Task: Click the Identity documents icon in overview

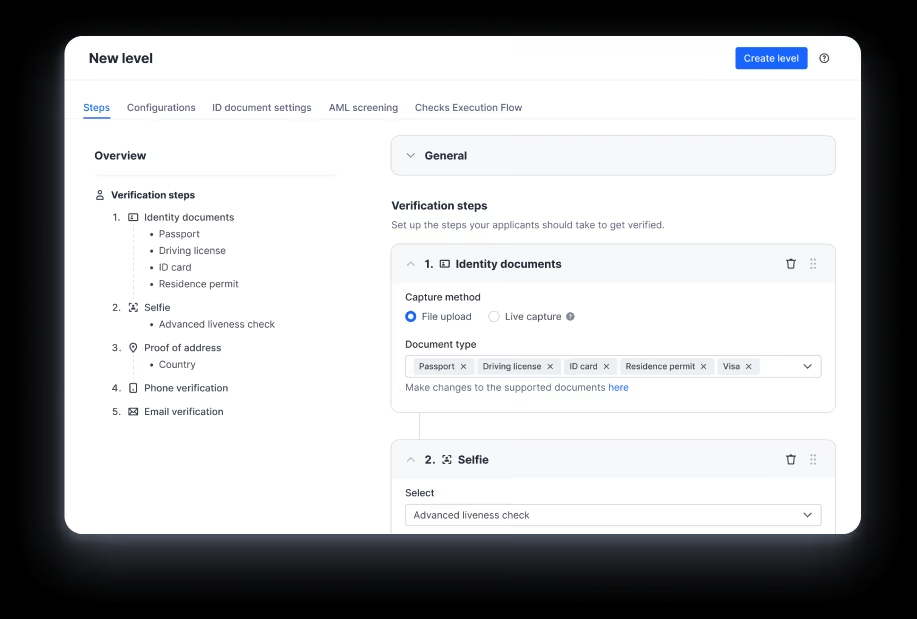Action: click(x=133, y=217)
